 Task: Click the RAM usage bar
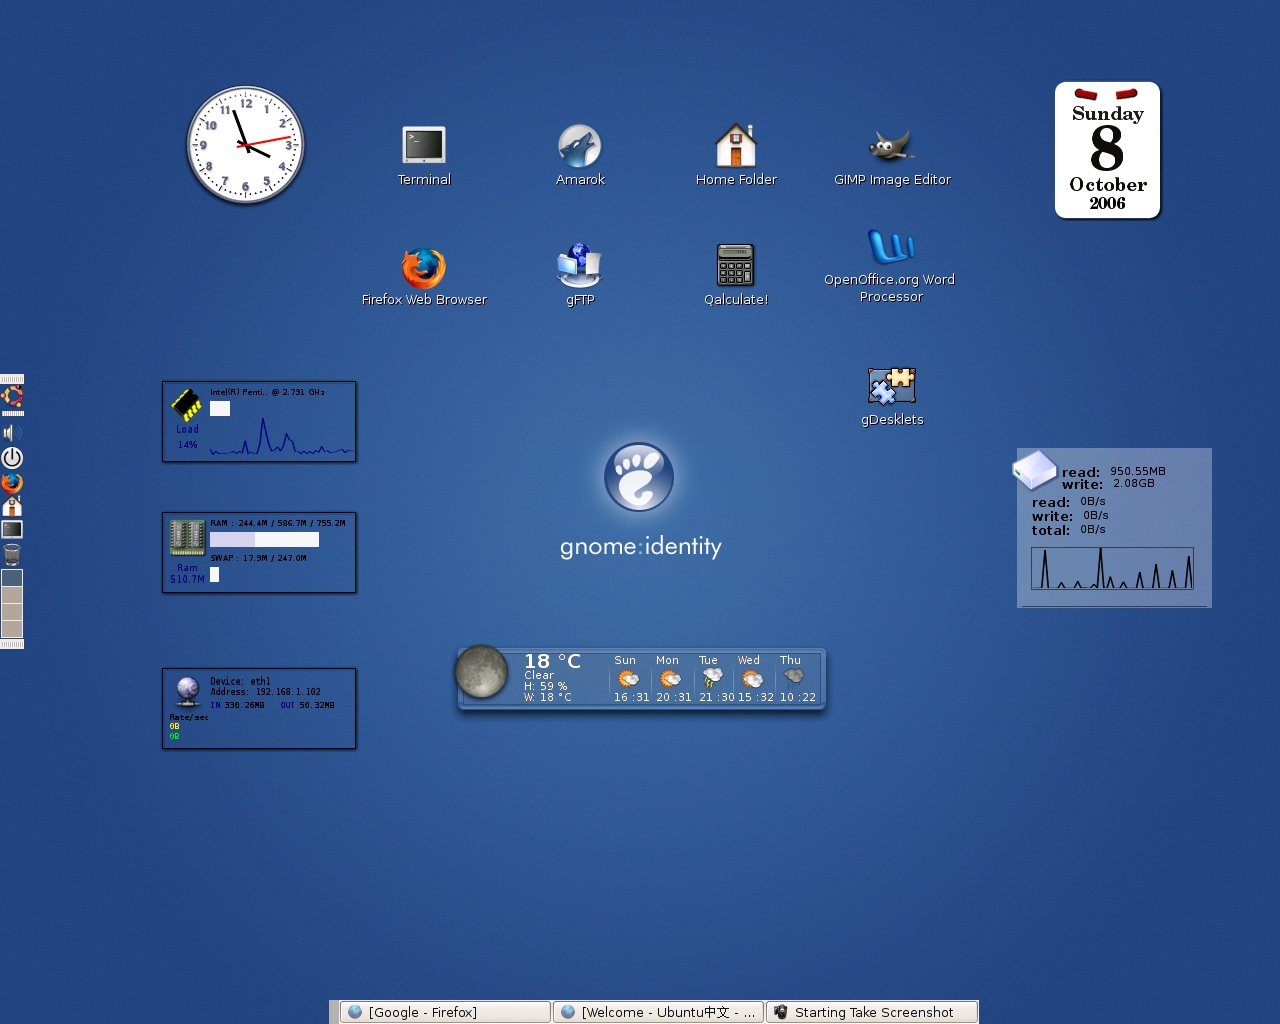point(264,539)
